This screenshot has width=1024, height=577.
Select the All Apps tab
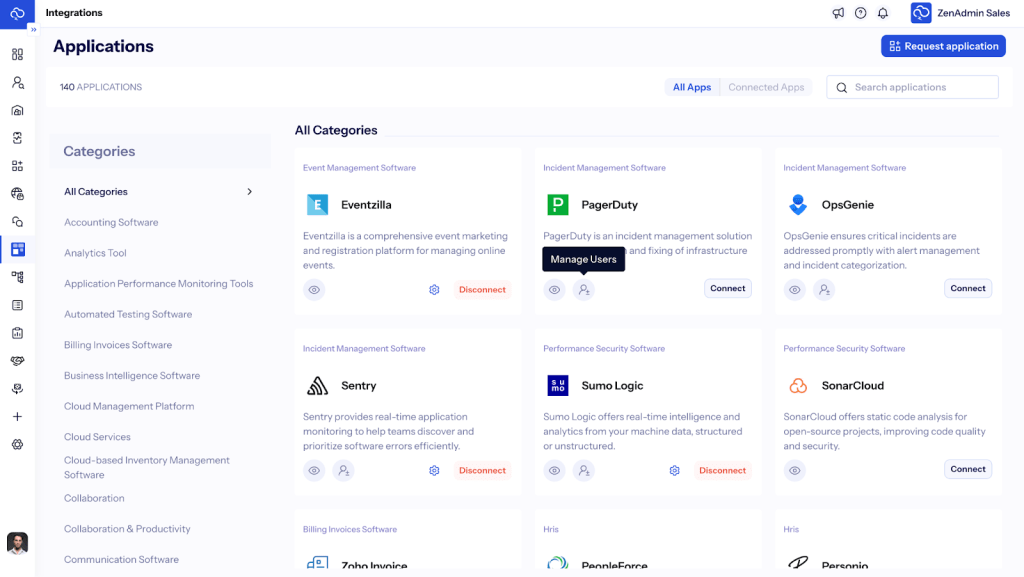[x=692, y=87]
